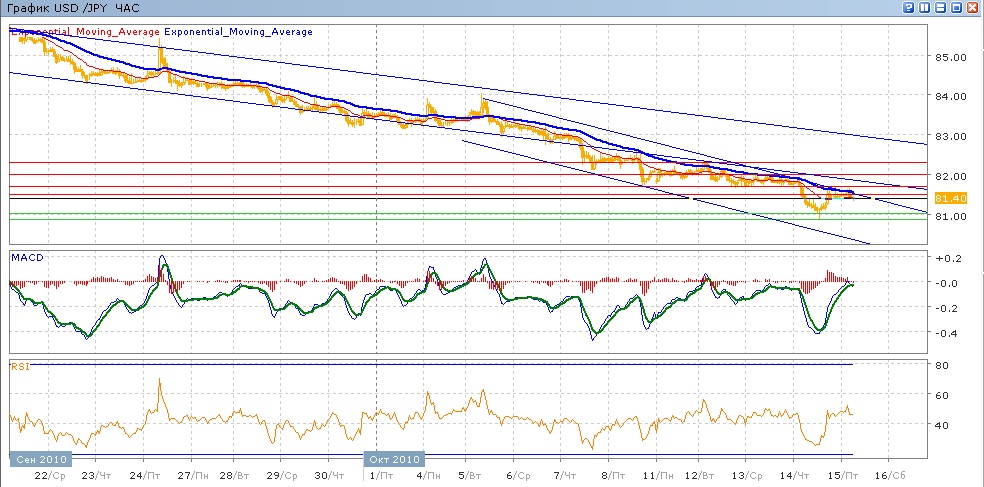Click the 5/Вт date on time axis
984x487 pixels.
coord(470,476)
